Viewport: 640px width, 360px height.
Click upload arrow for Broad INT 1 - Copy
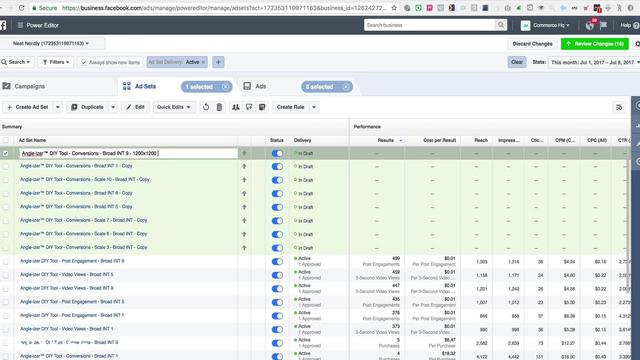click(244, 166)
